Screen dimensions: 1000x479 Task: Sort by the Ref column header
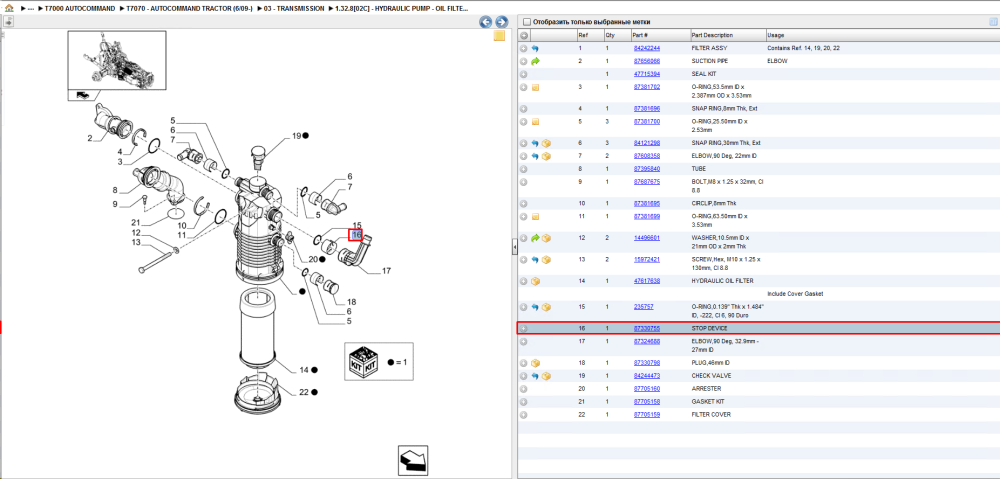tap(582, 35)
